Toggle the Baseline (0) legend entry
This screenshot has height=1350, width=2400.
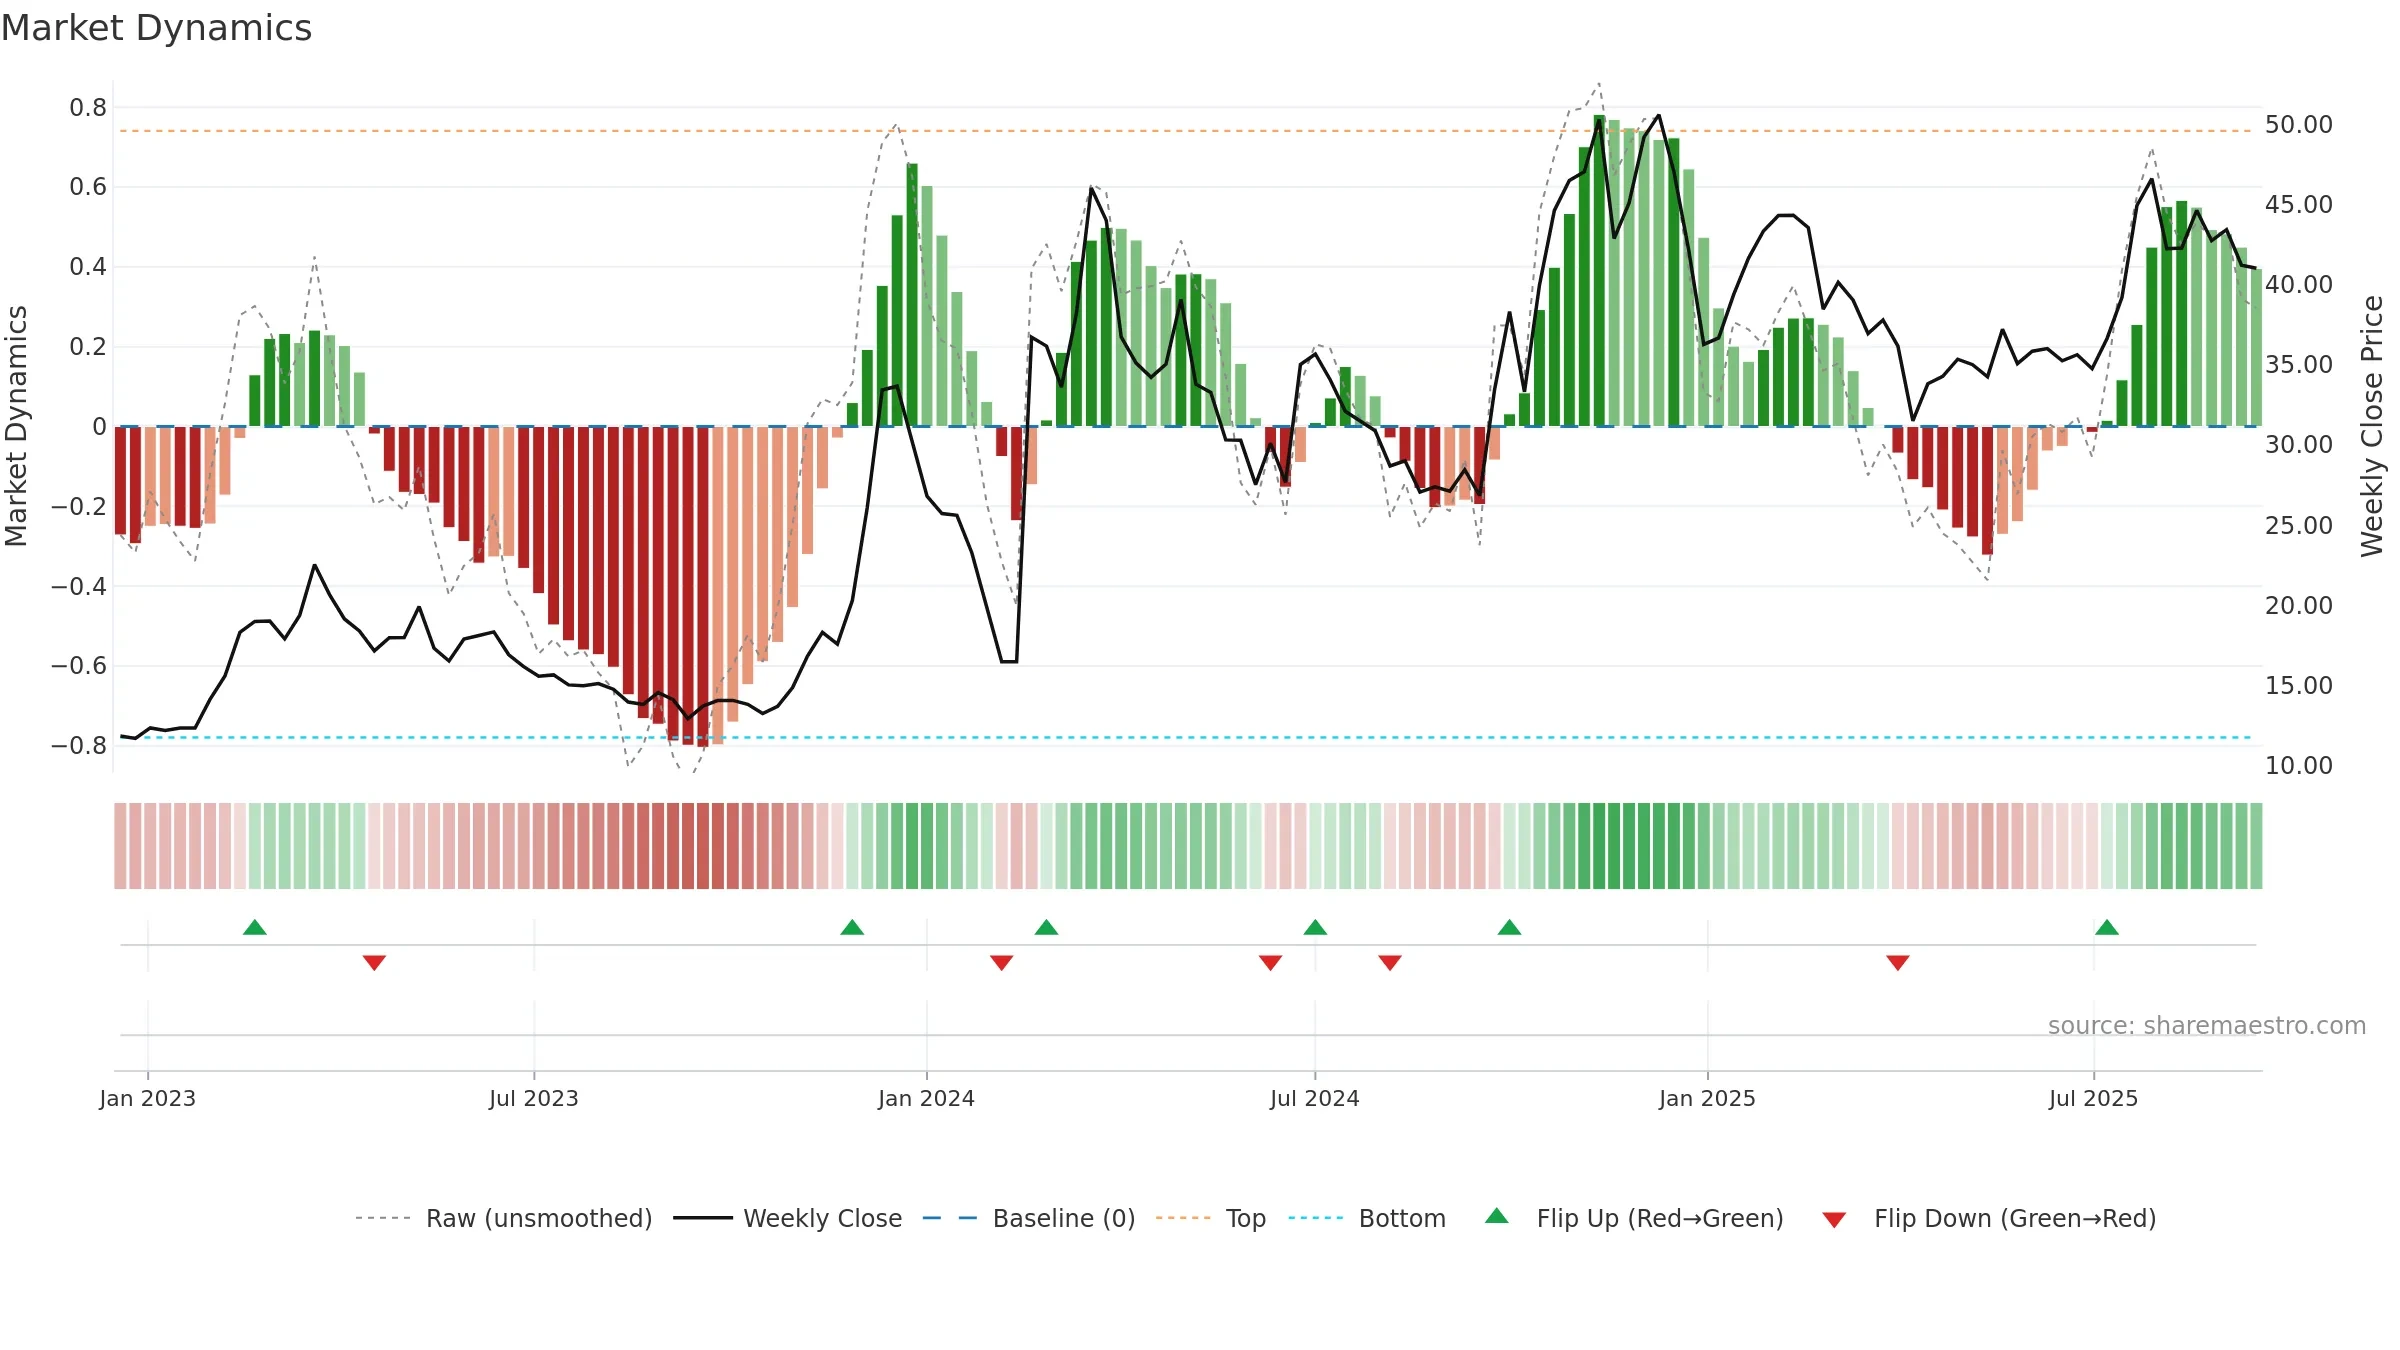pyautogui.click(x=1029, y=1218)
